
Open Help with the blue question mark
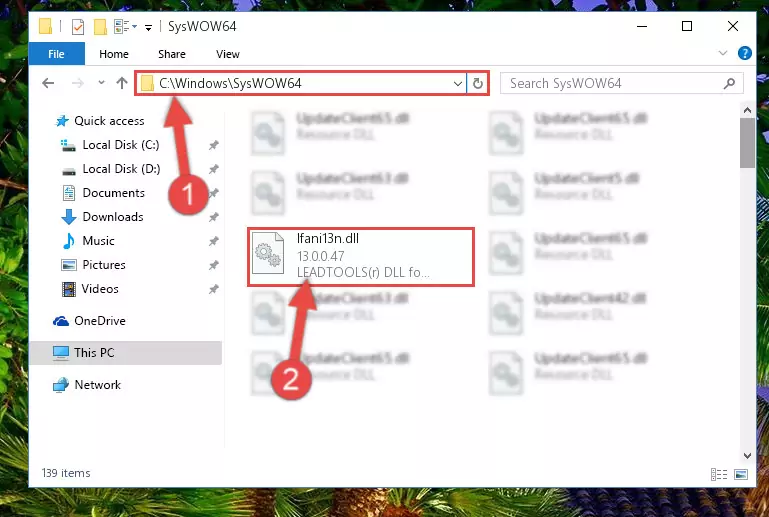click(744, 53)
